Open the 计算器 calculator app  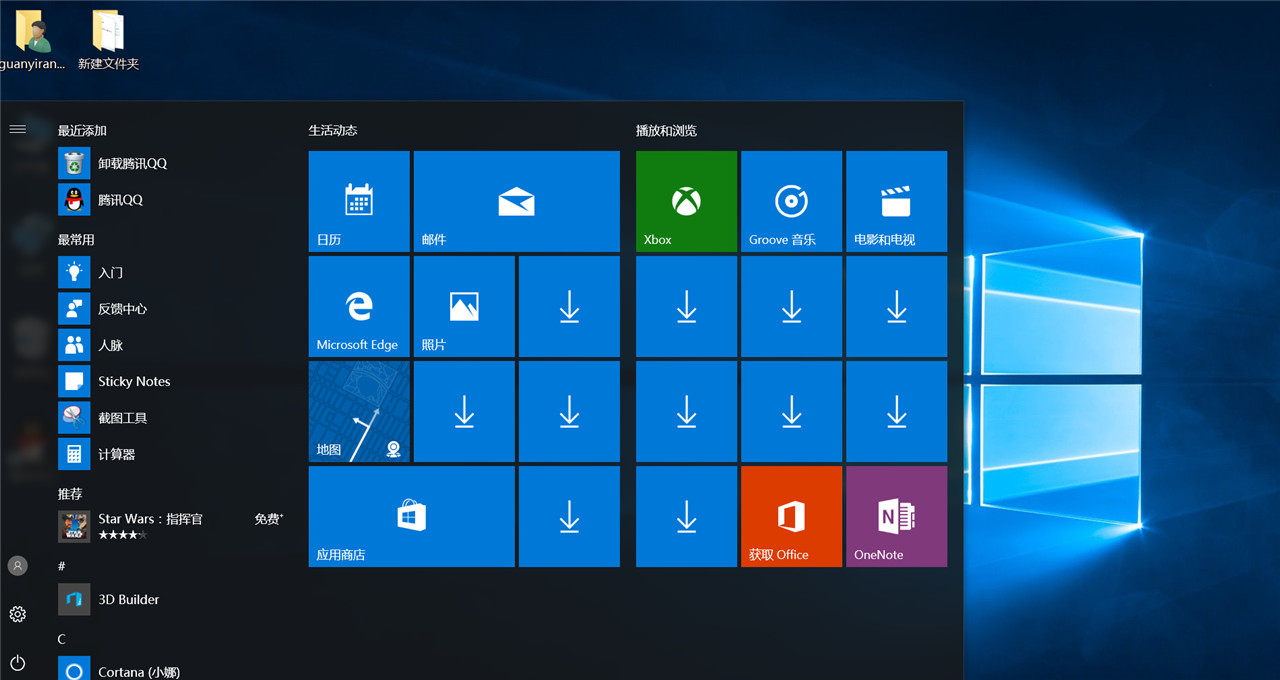(x=172, y=454)
